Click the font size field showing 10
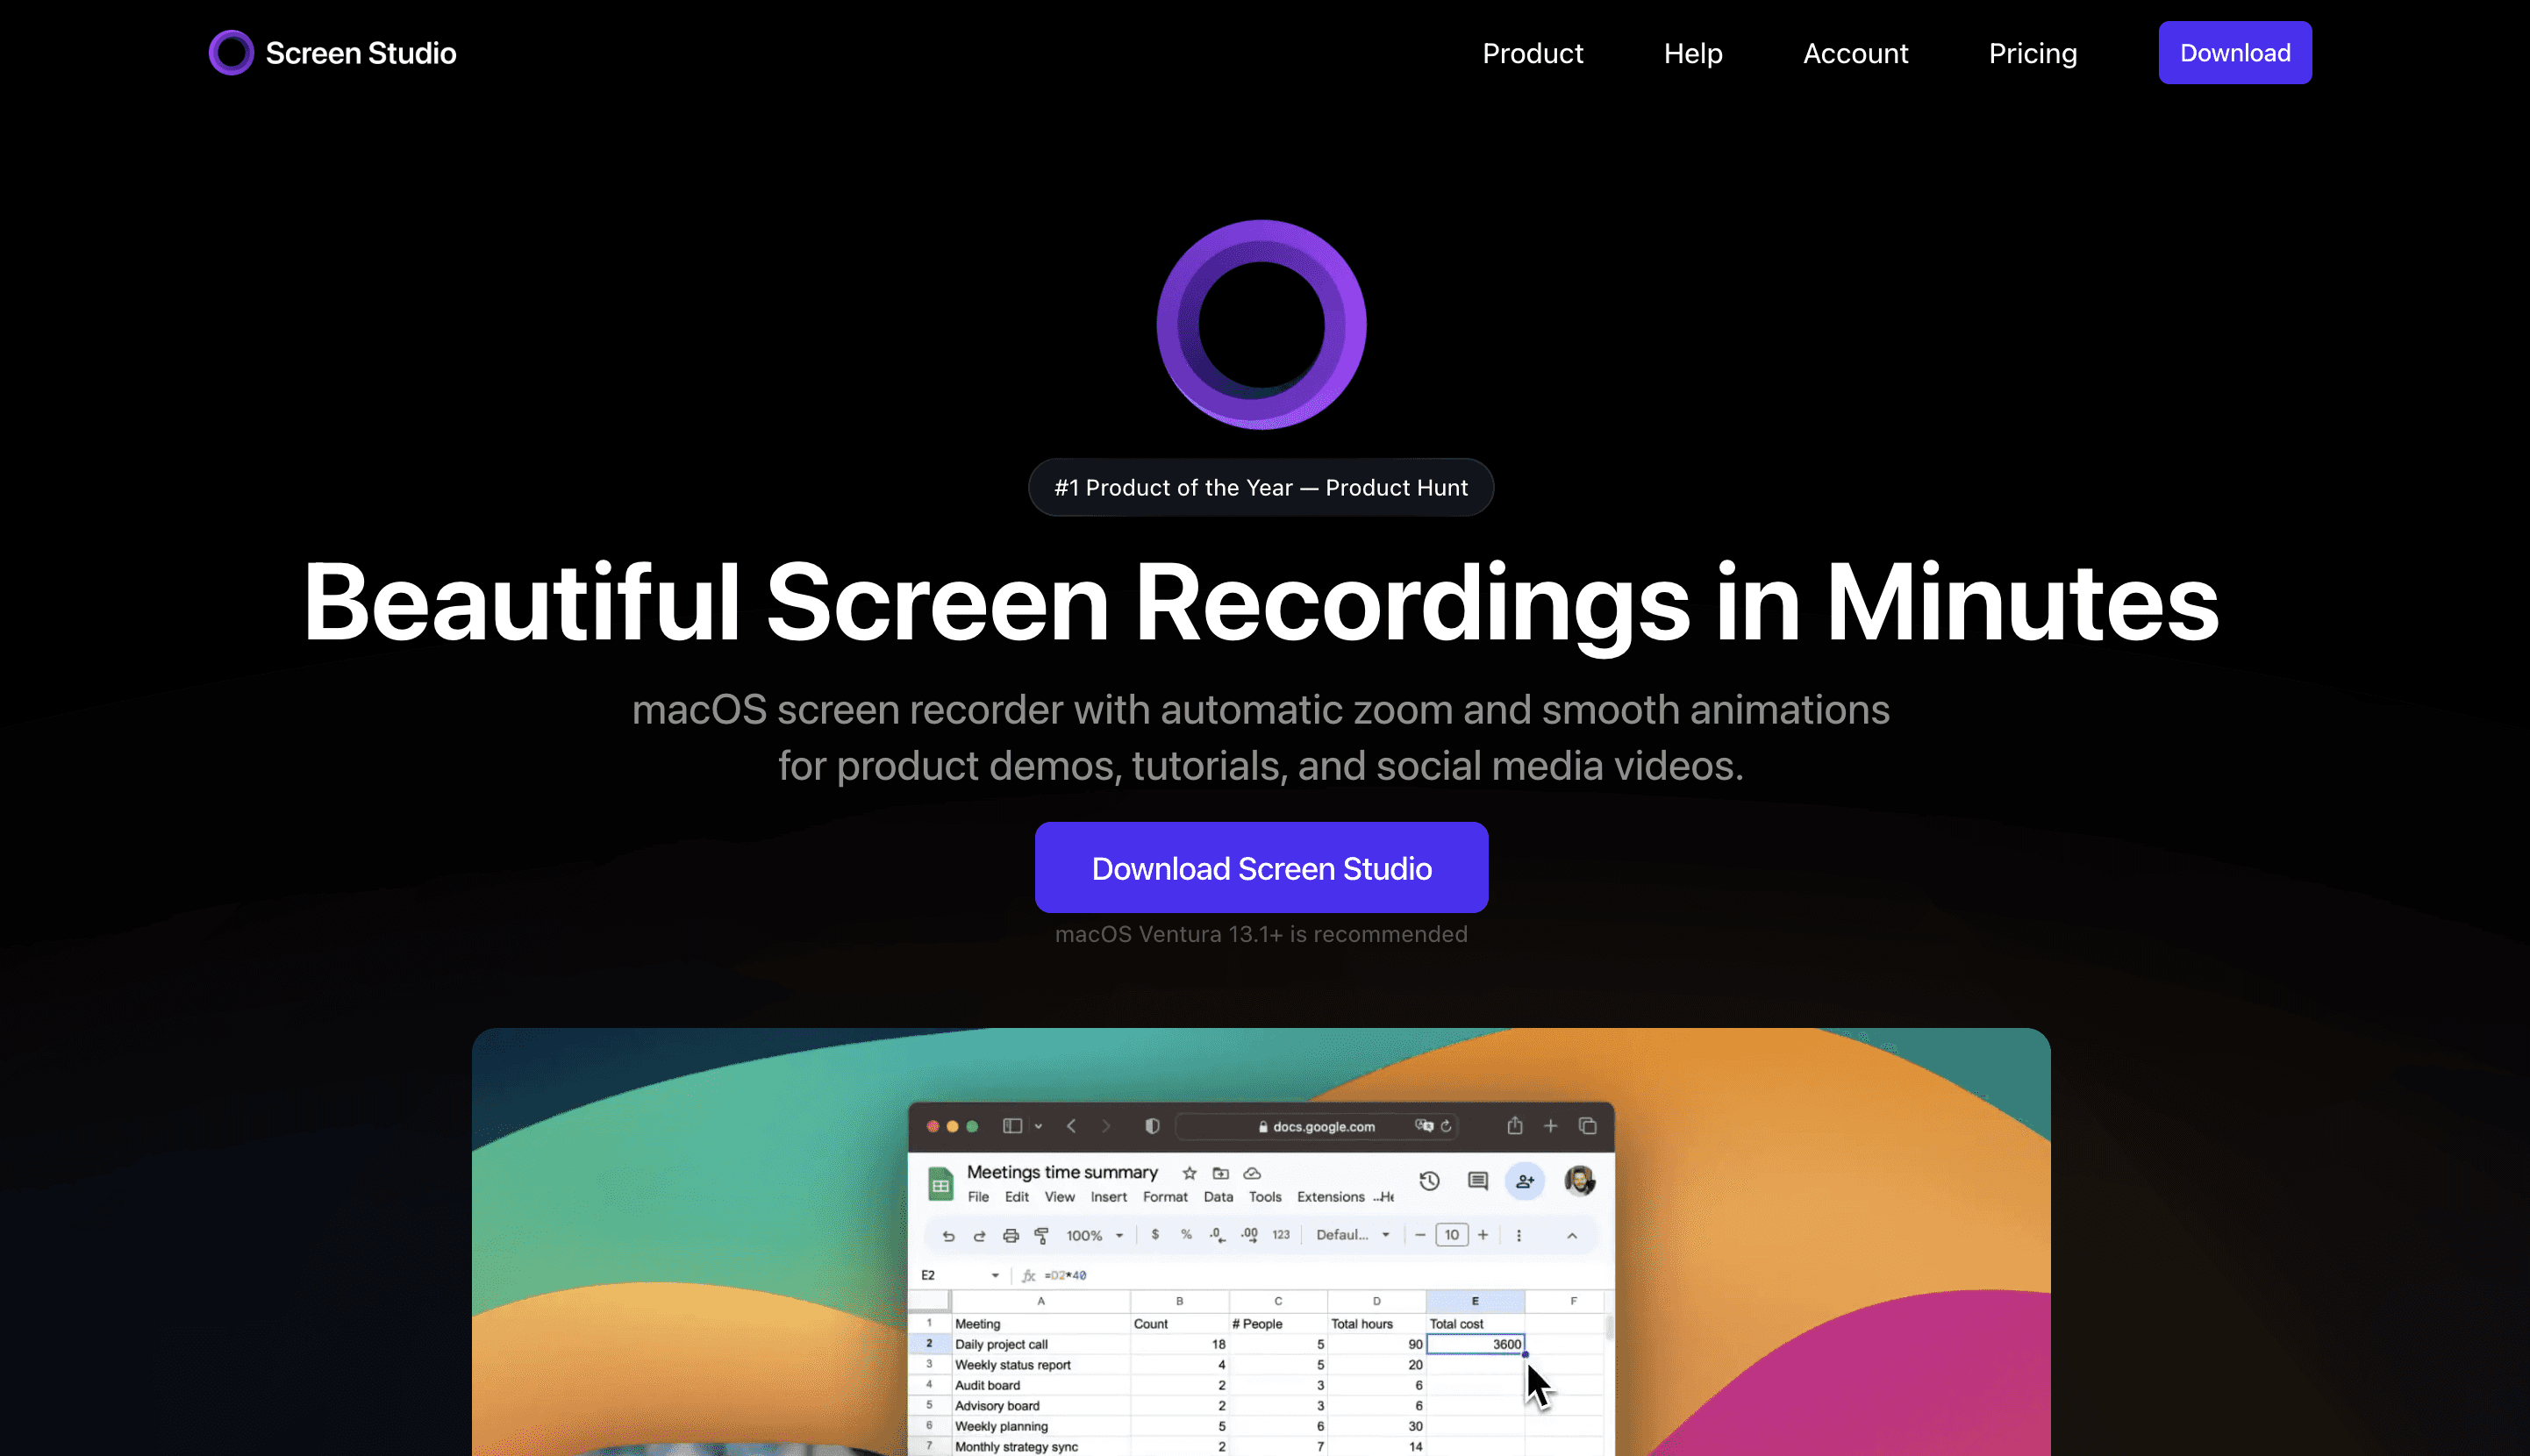 coord(1452,1235)
